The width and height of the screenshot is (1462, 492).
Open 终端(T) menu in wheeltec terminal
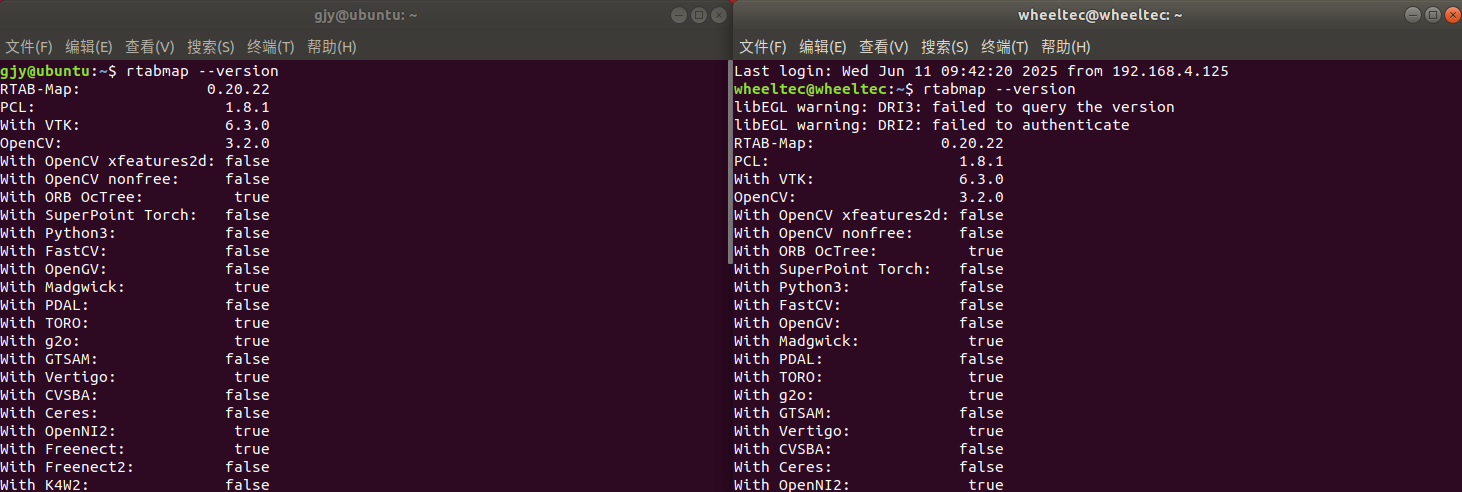click(x=1004, y=47)
